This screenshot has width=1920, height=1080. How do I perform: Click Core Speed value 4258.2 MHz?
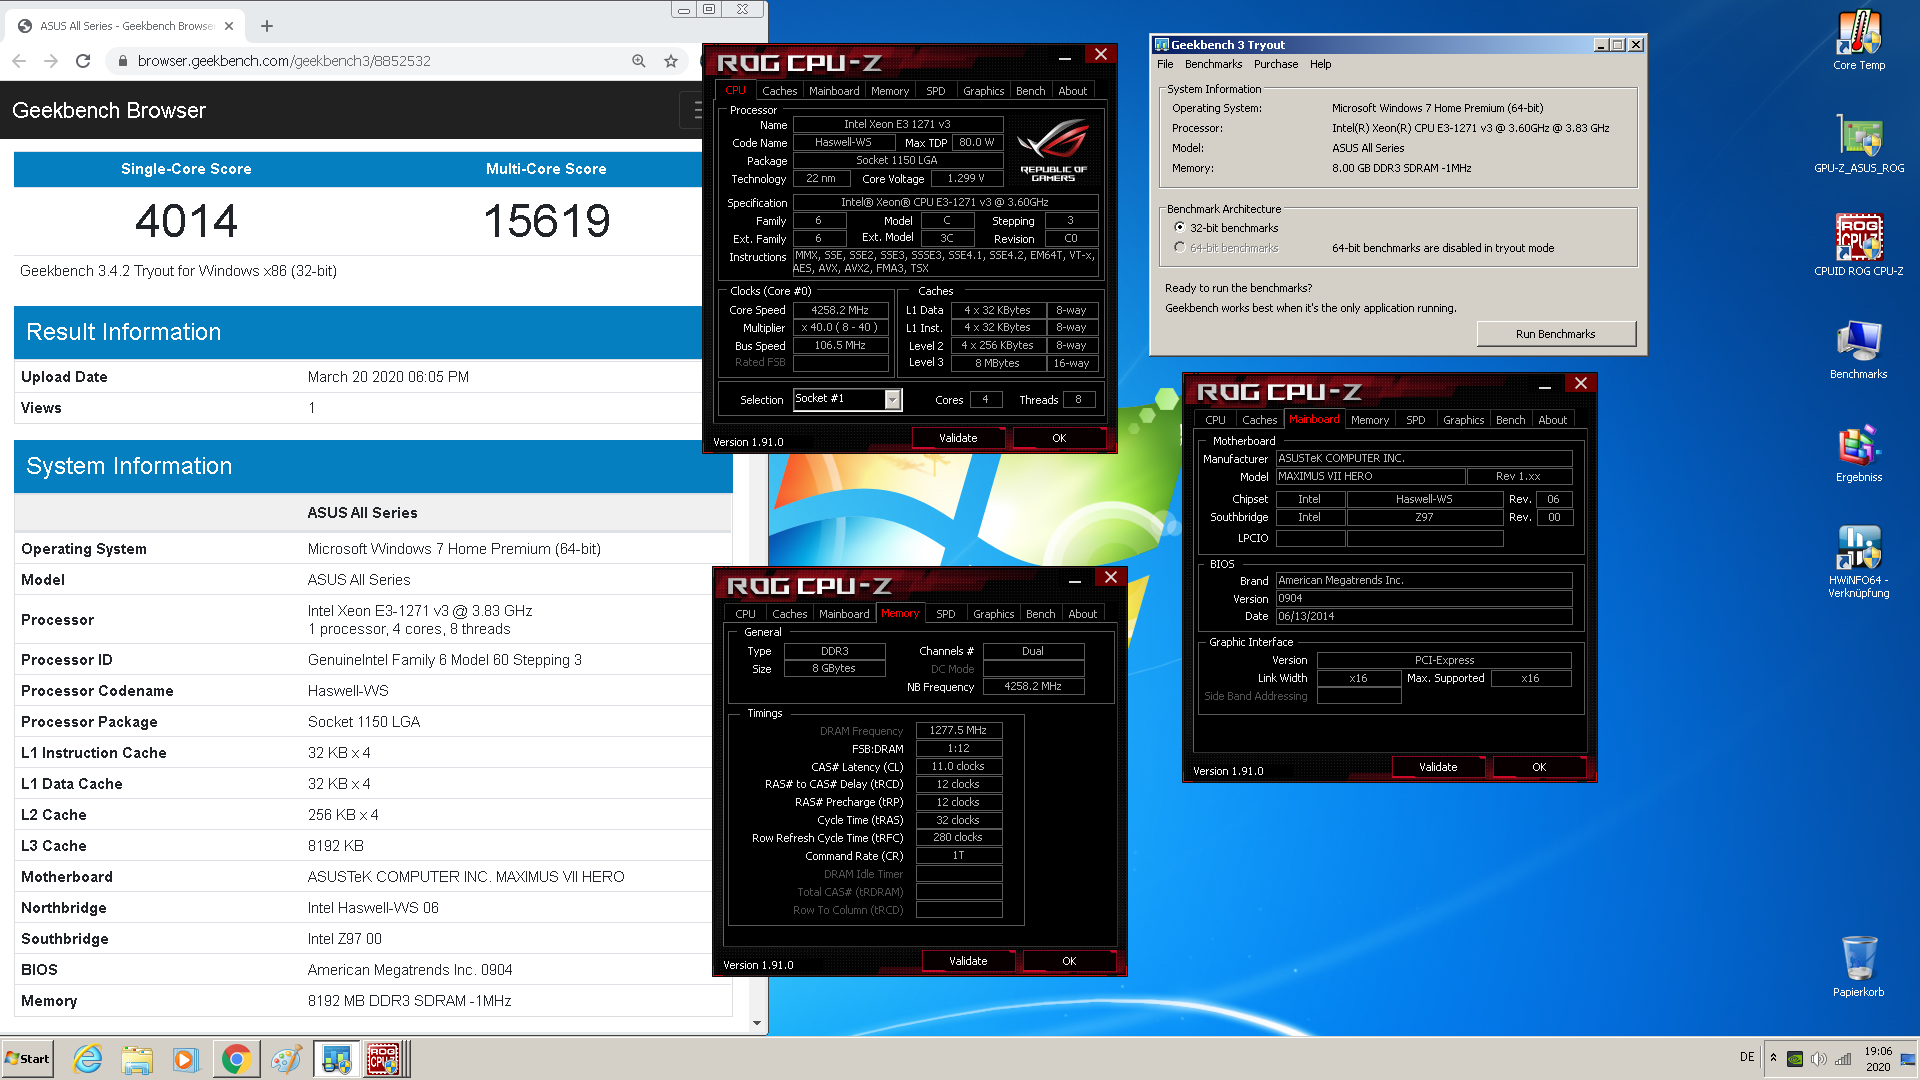839,310
